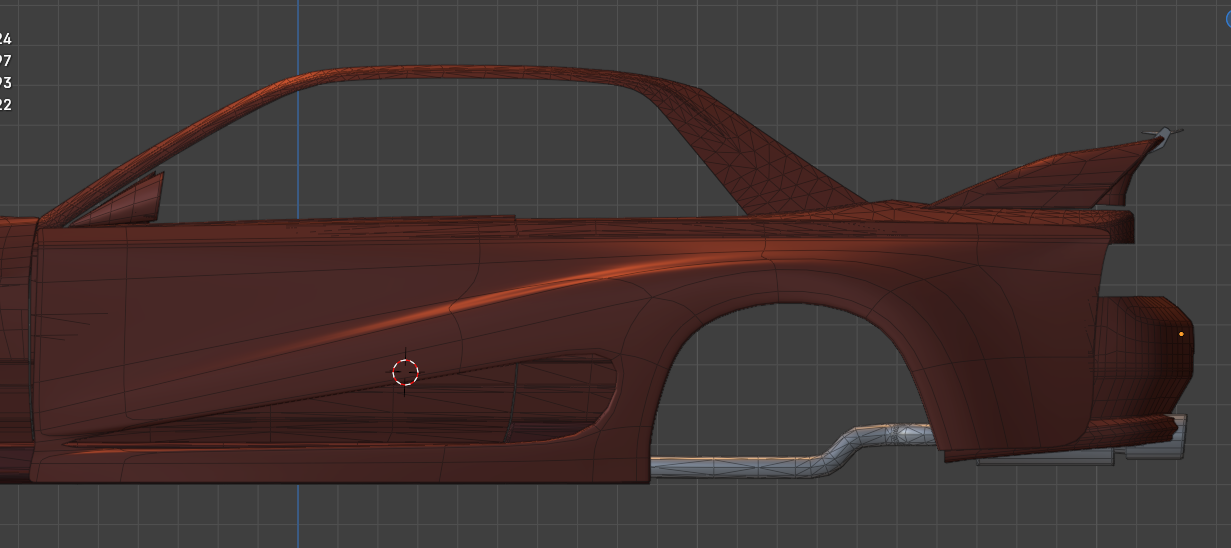Click the statistics value ending in 24
This screenshot has height=548, width=1231.
[x=5, y=39]
